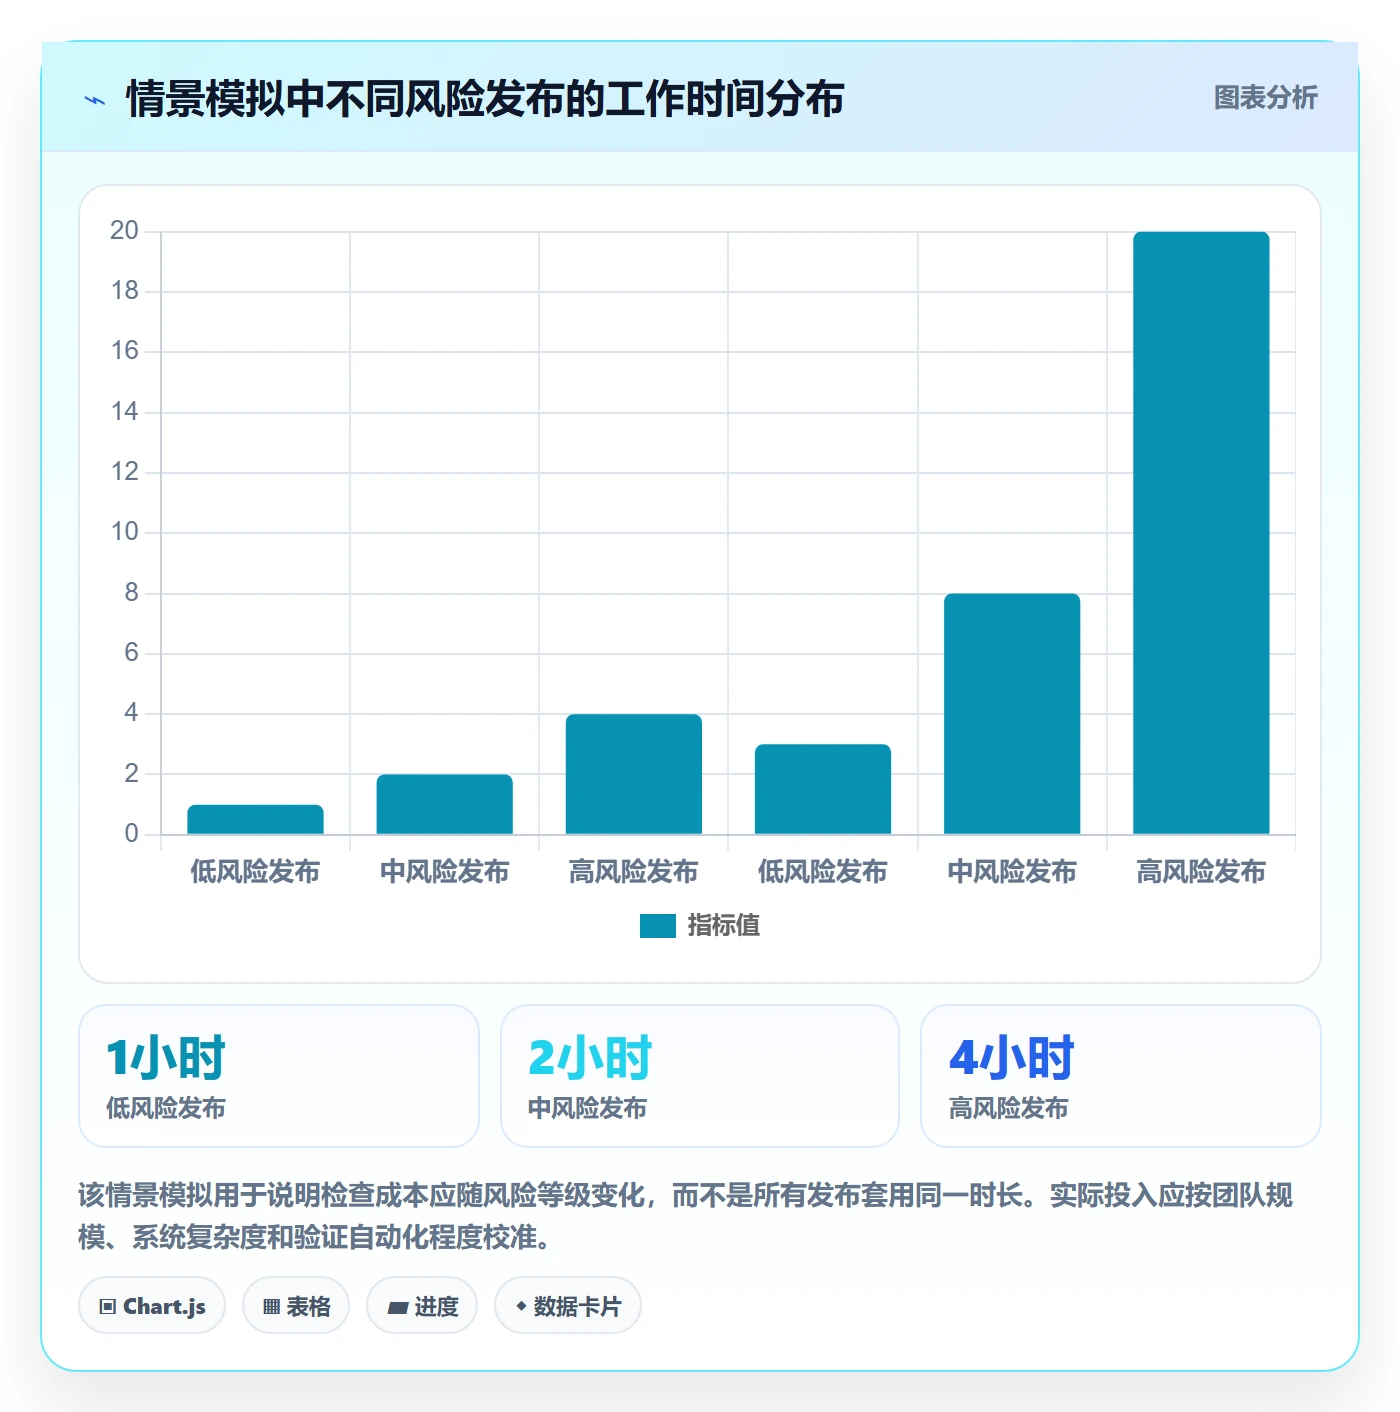Click the 图表分析 label in header
1400x1412 pixels.
coord(1265,98)
